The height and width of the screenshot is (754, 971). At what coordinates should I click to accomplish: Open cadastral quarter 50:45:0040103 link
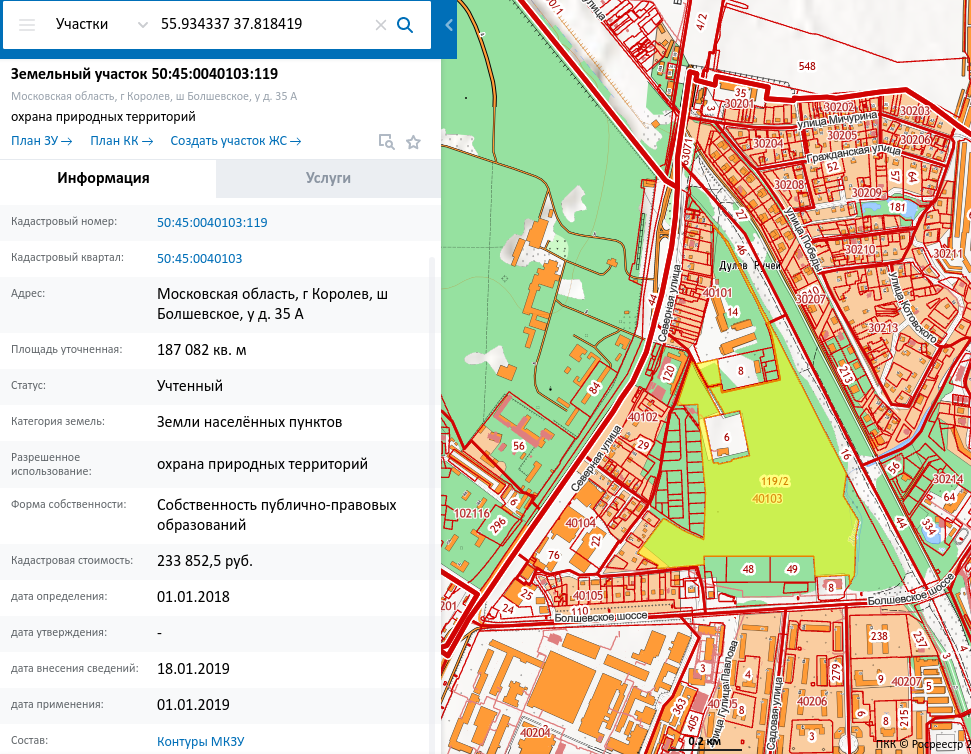click(199, 258)
